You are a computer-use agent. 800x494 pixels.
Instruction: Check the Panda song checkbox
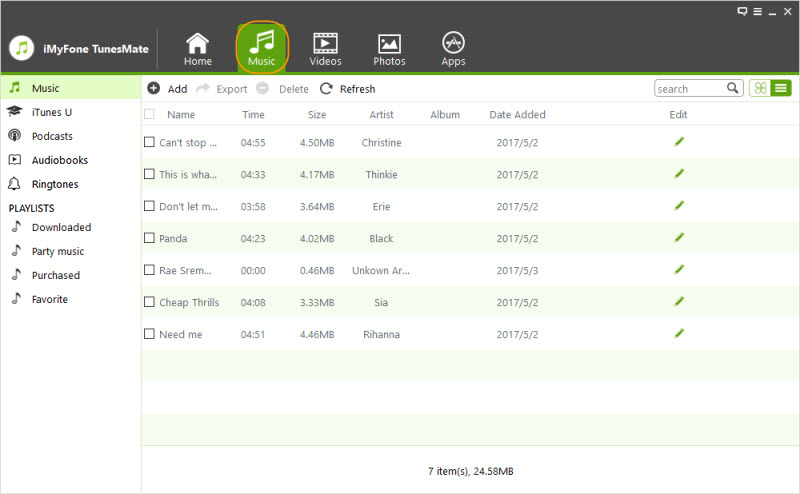pos(149,238)
